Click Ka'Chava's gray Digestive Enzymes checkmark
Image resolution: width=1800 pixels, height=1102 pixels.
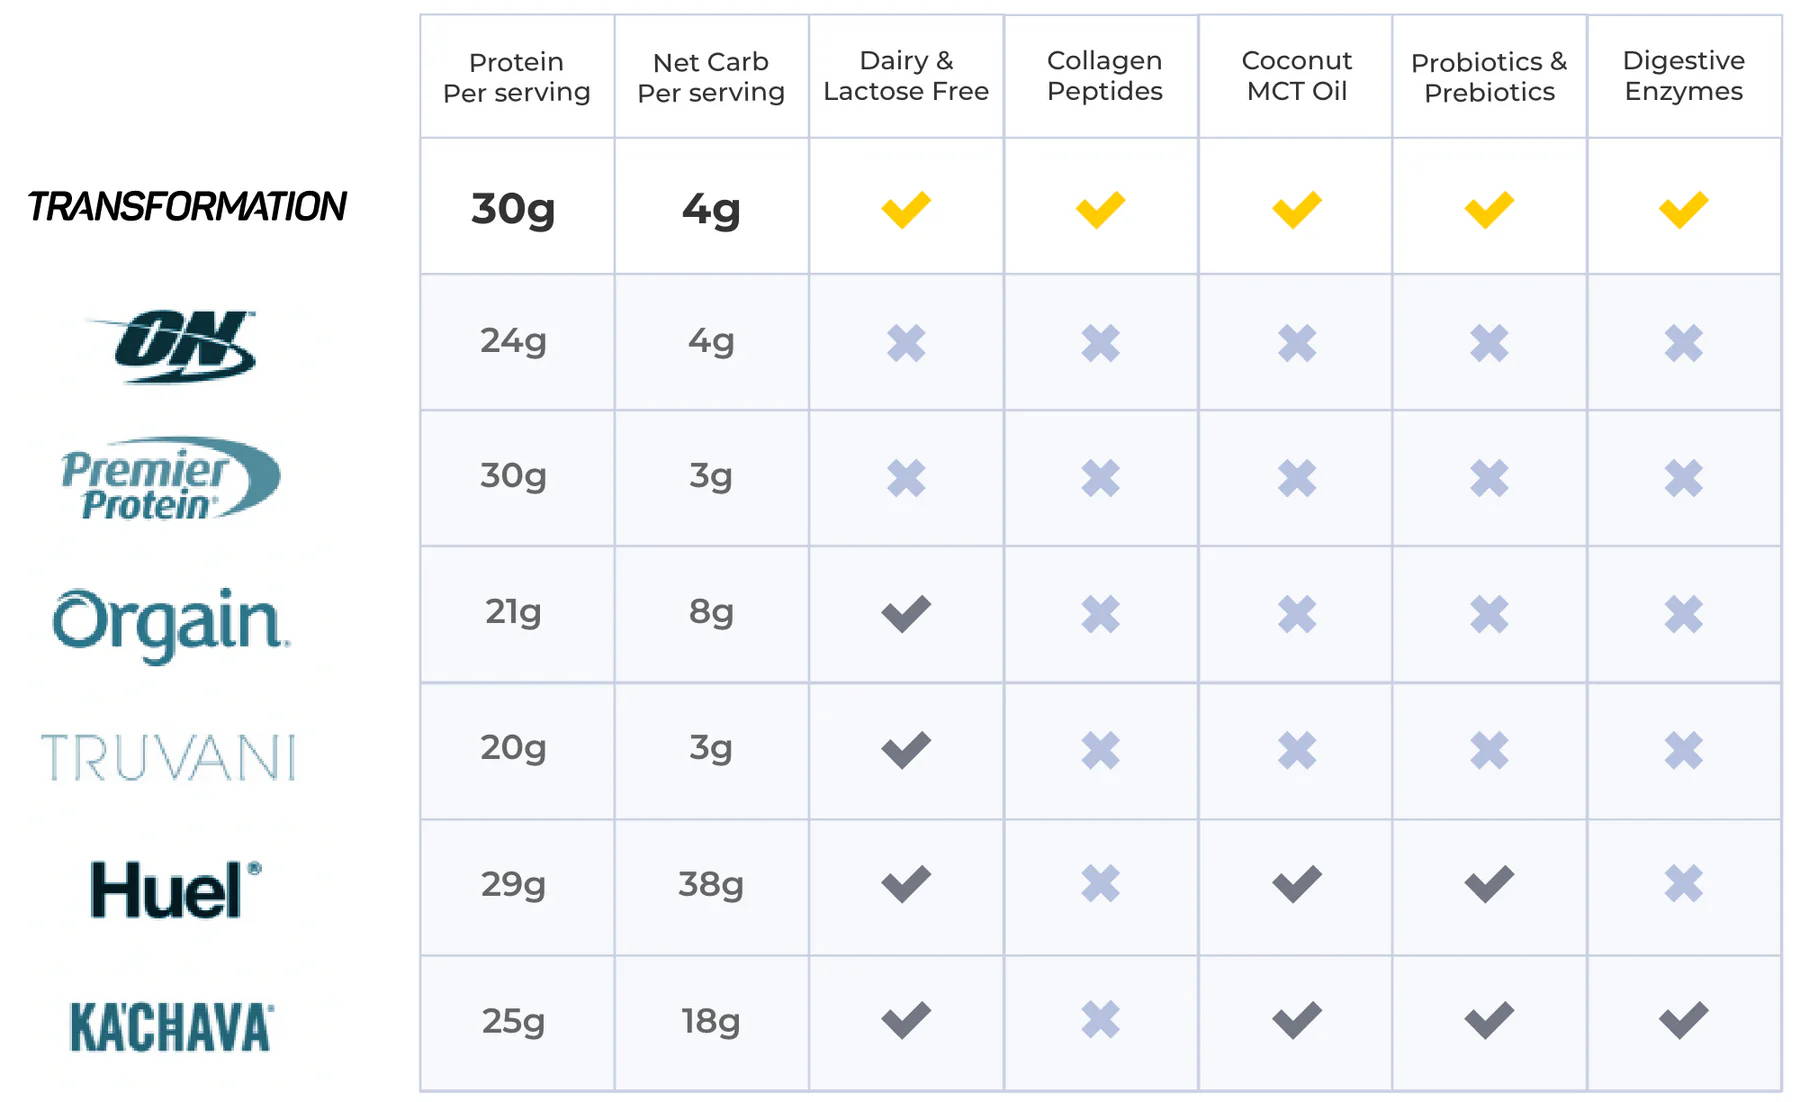click(x=1683, y=1020)
